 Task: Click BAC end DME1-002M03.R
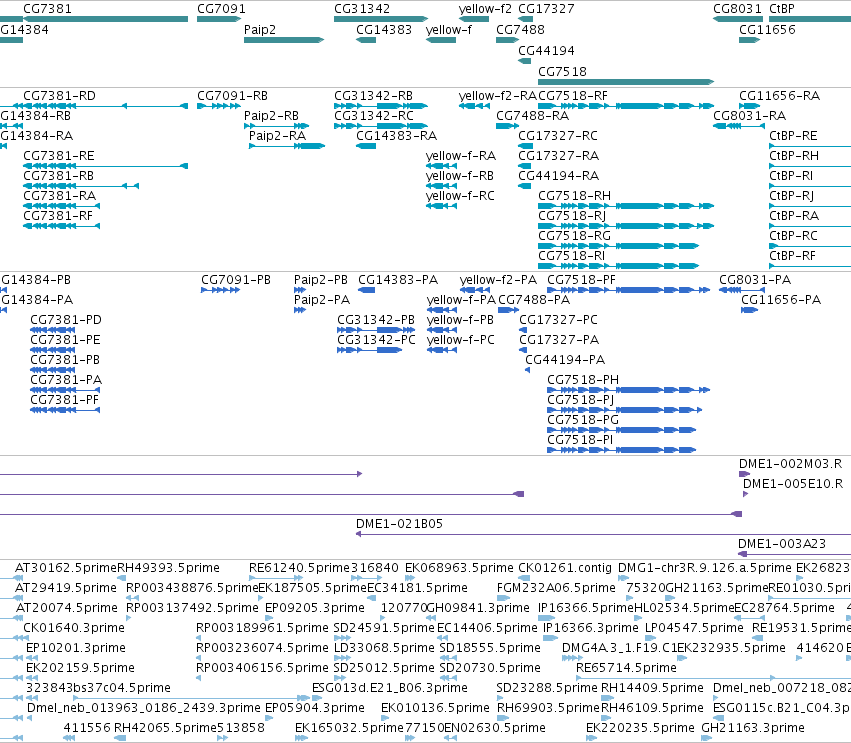(745, 474)
